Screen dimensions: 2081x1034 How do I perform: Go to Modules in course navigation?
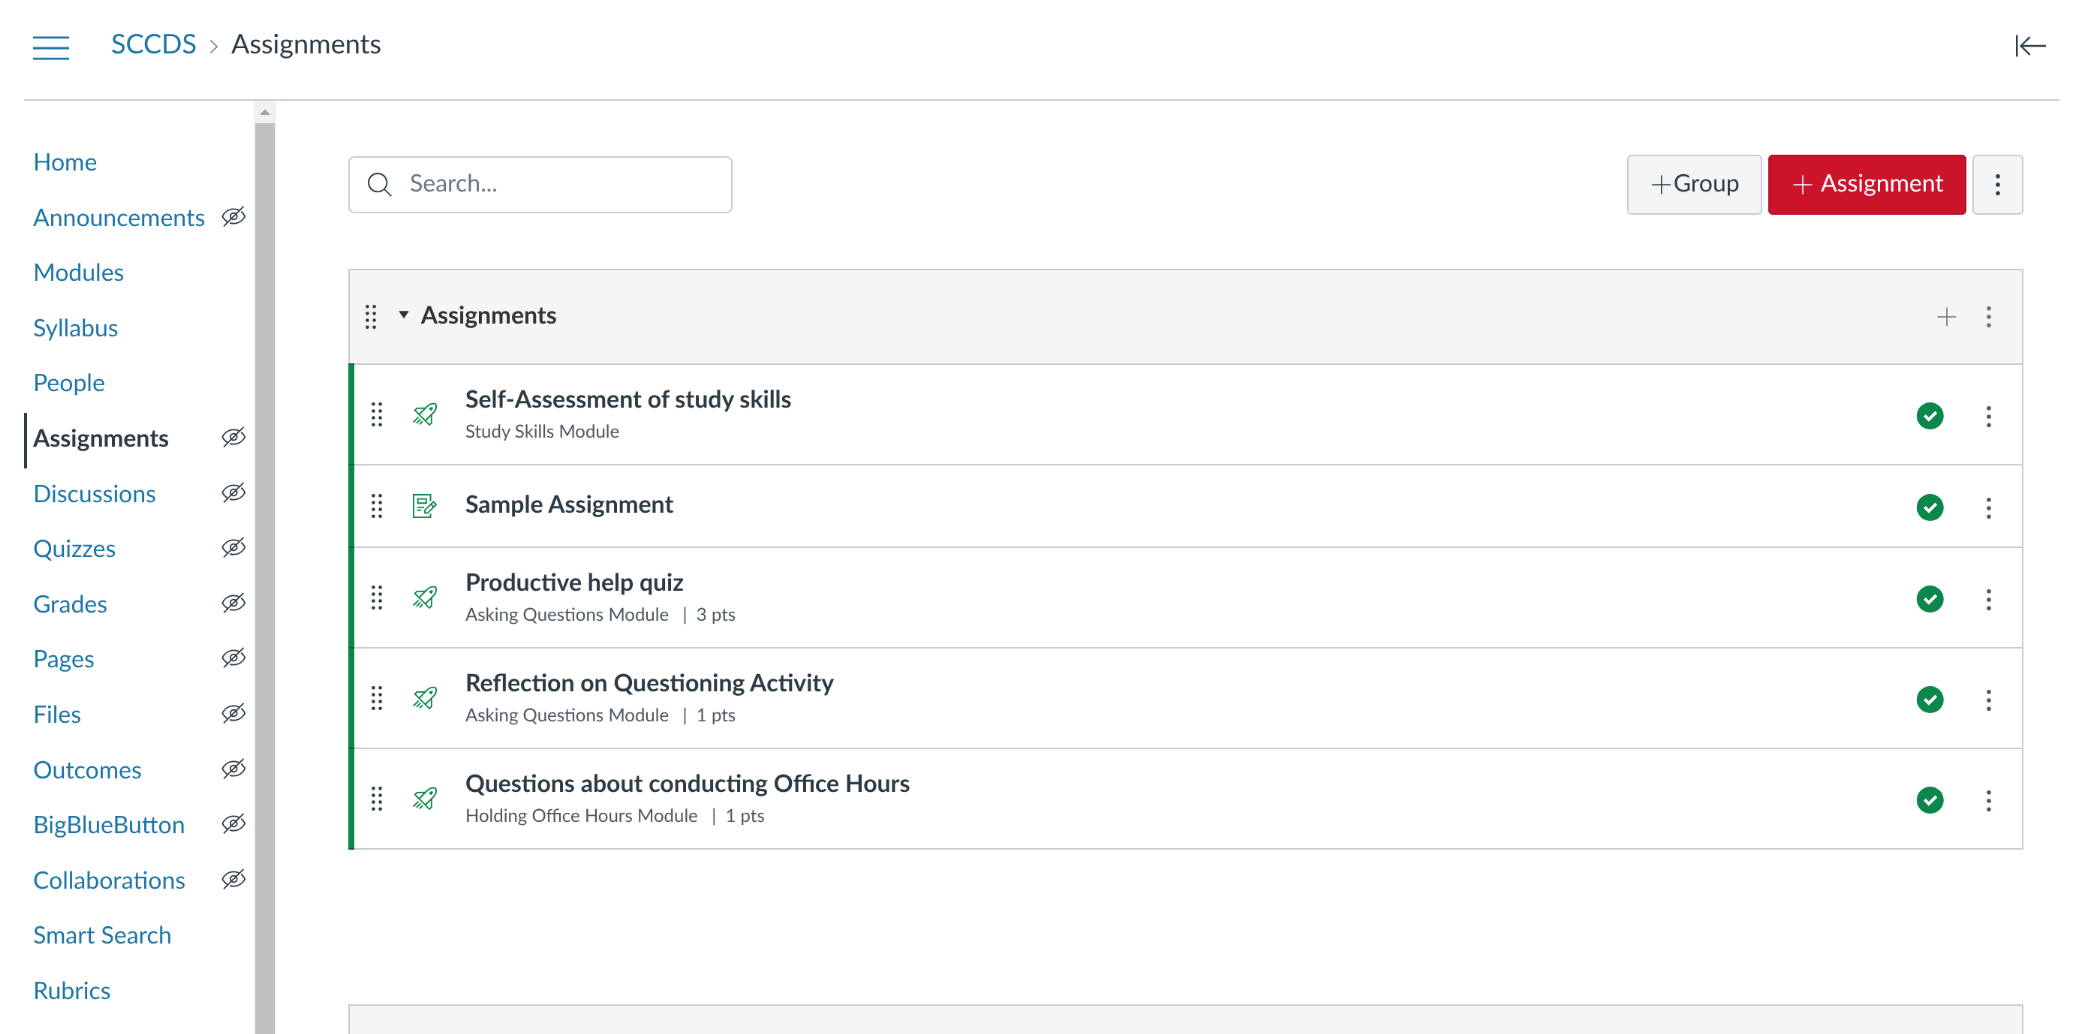click(x=78, y=272)
